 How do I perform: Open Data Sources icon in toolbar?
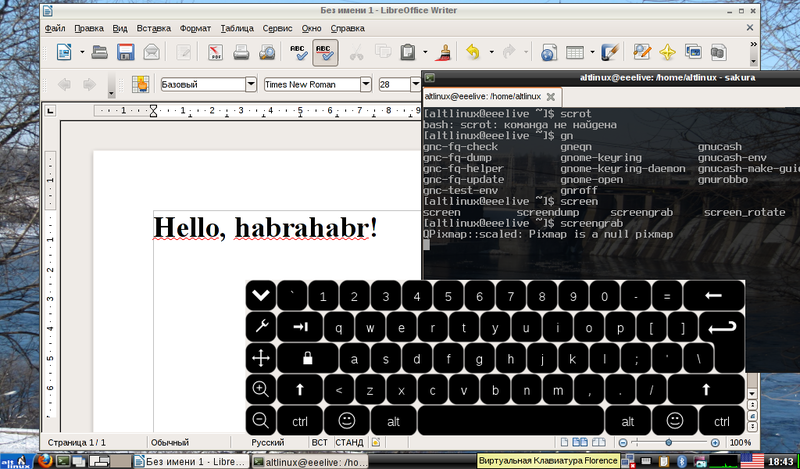point(718,52)
